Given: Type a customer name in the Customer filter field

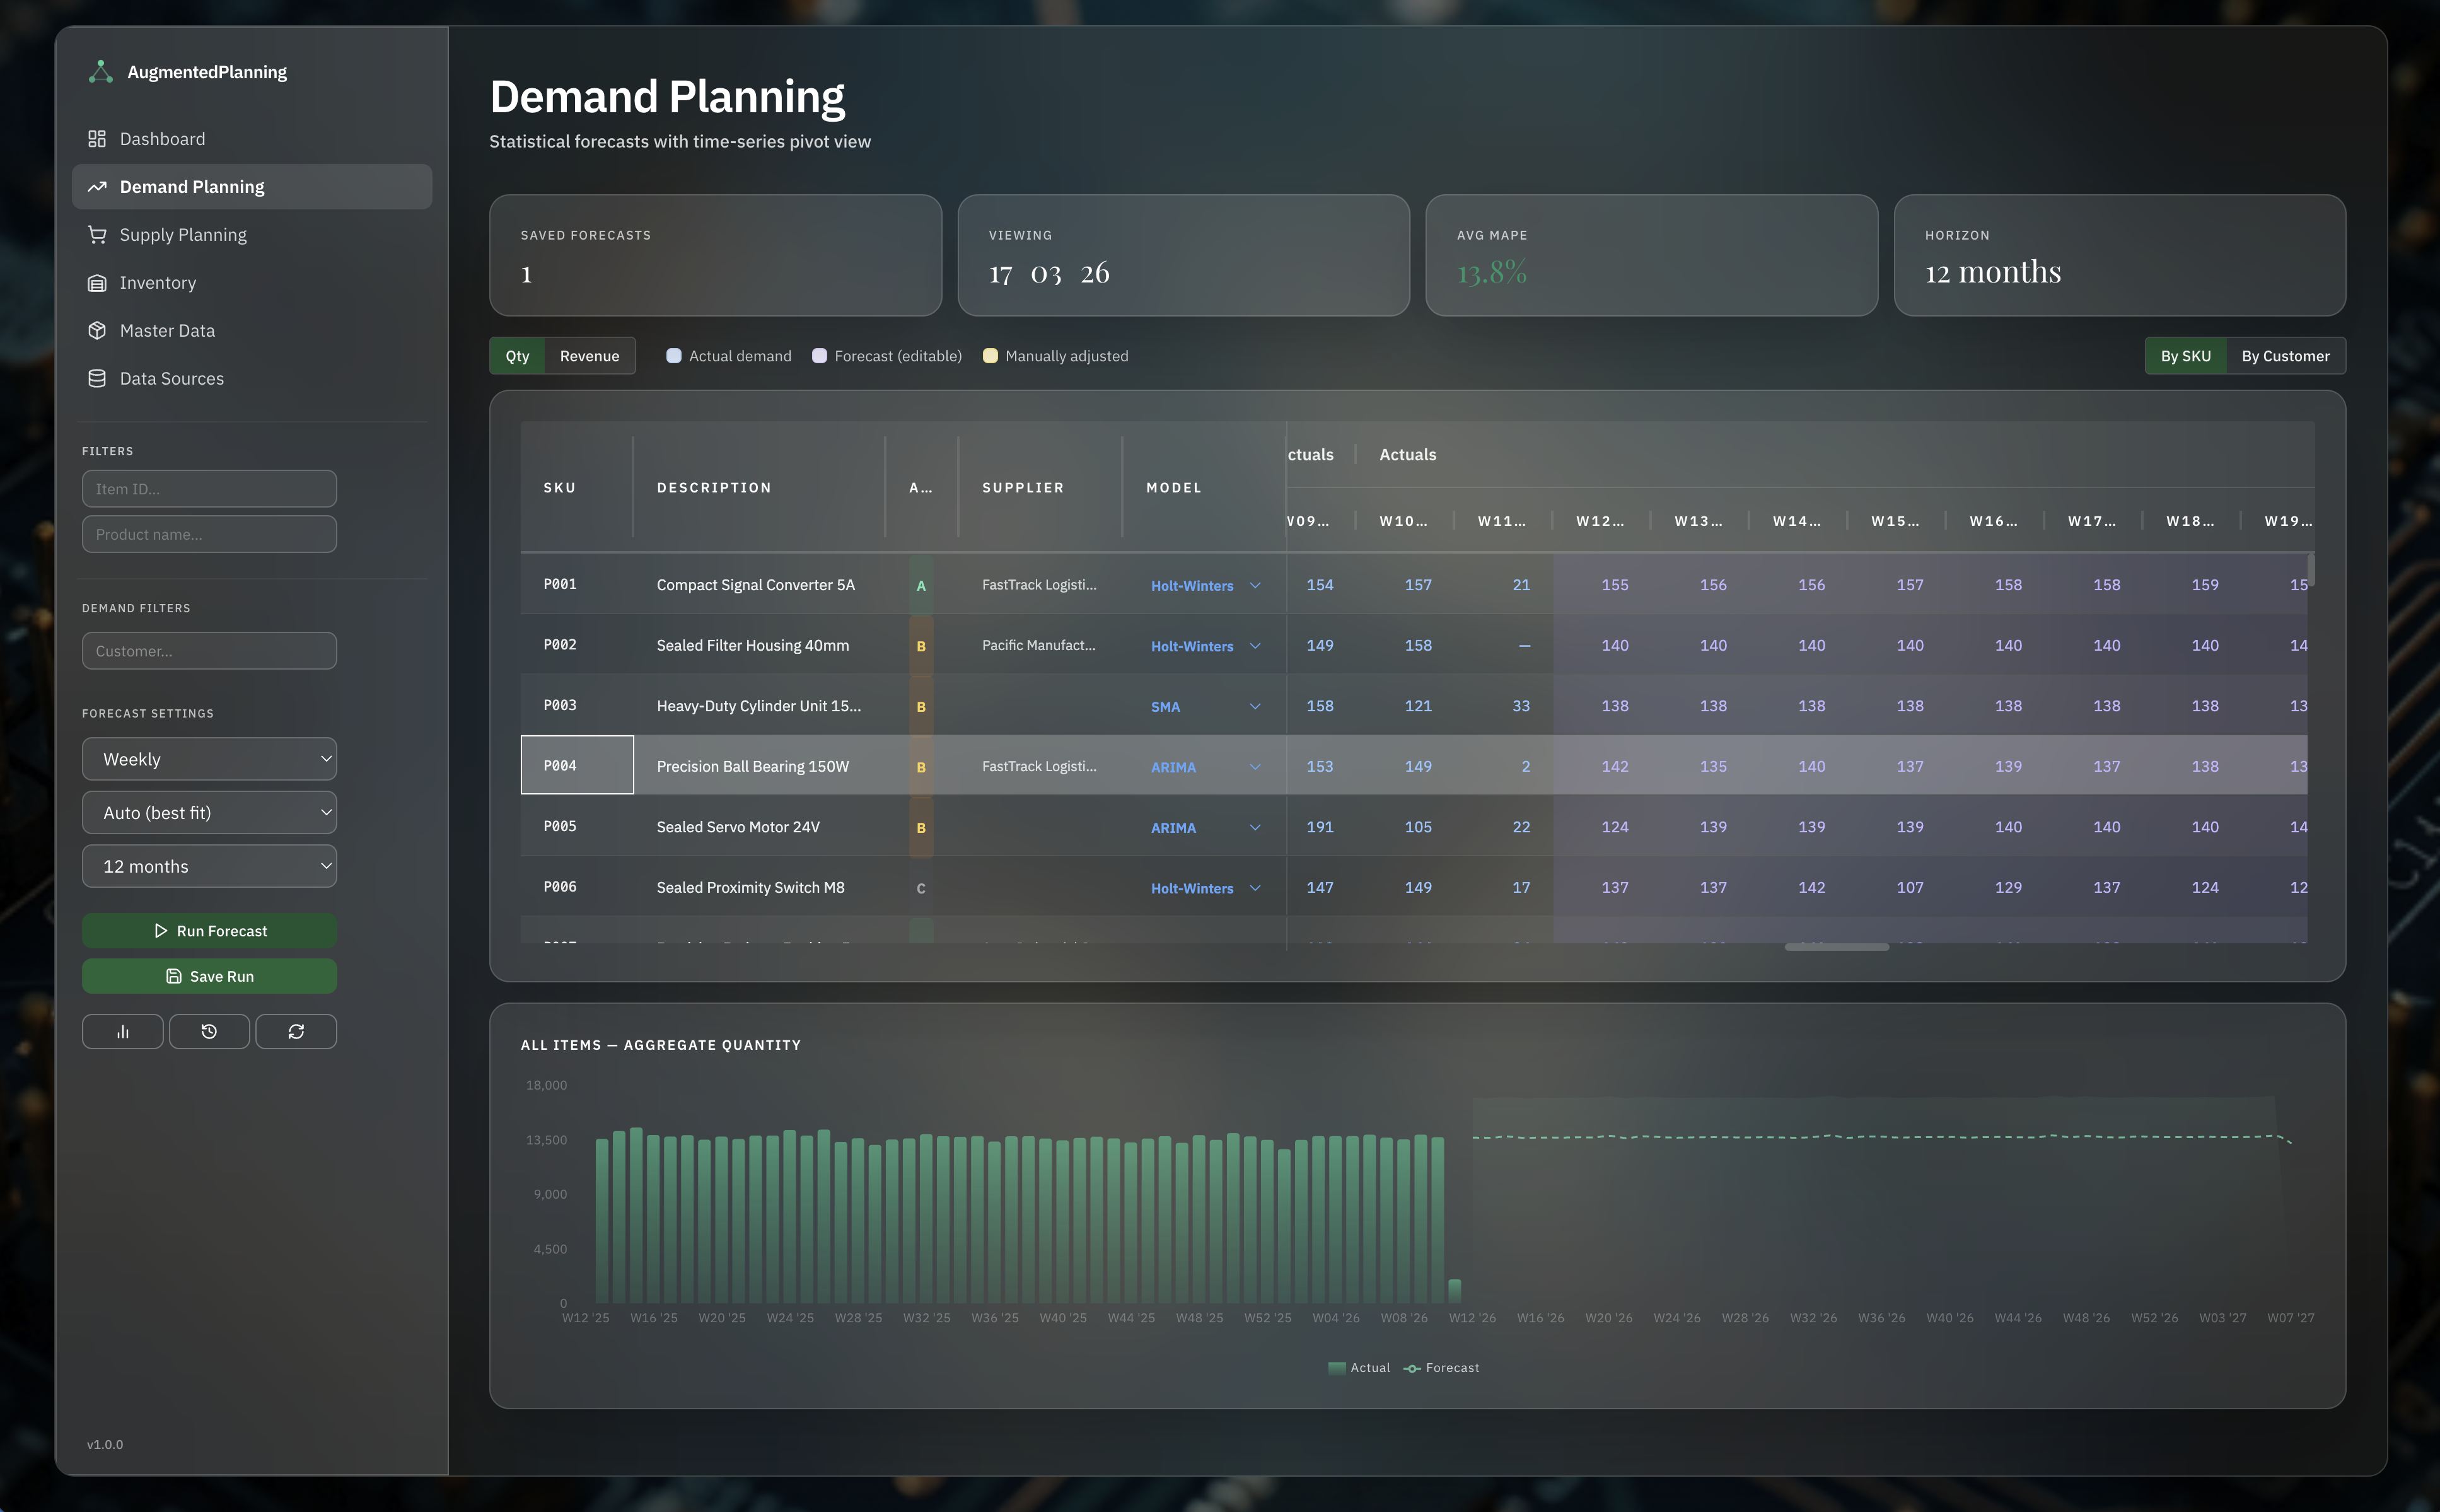Looking at the screenshot, I should 209,651.
